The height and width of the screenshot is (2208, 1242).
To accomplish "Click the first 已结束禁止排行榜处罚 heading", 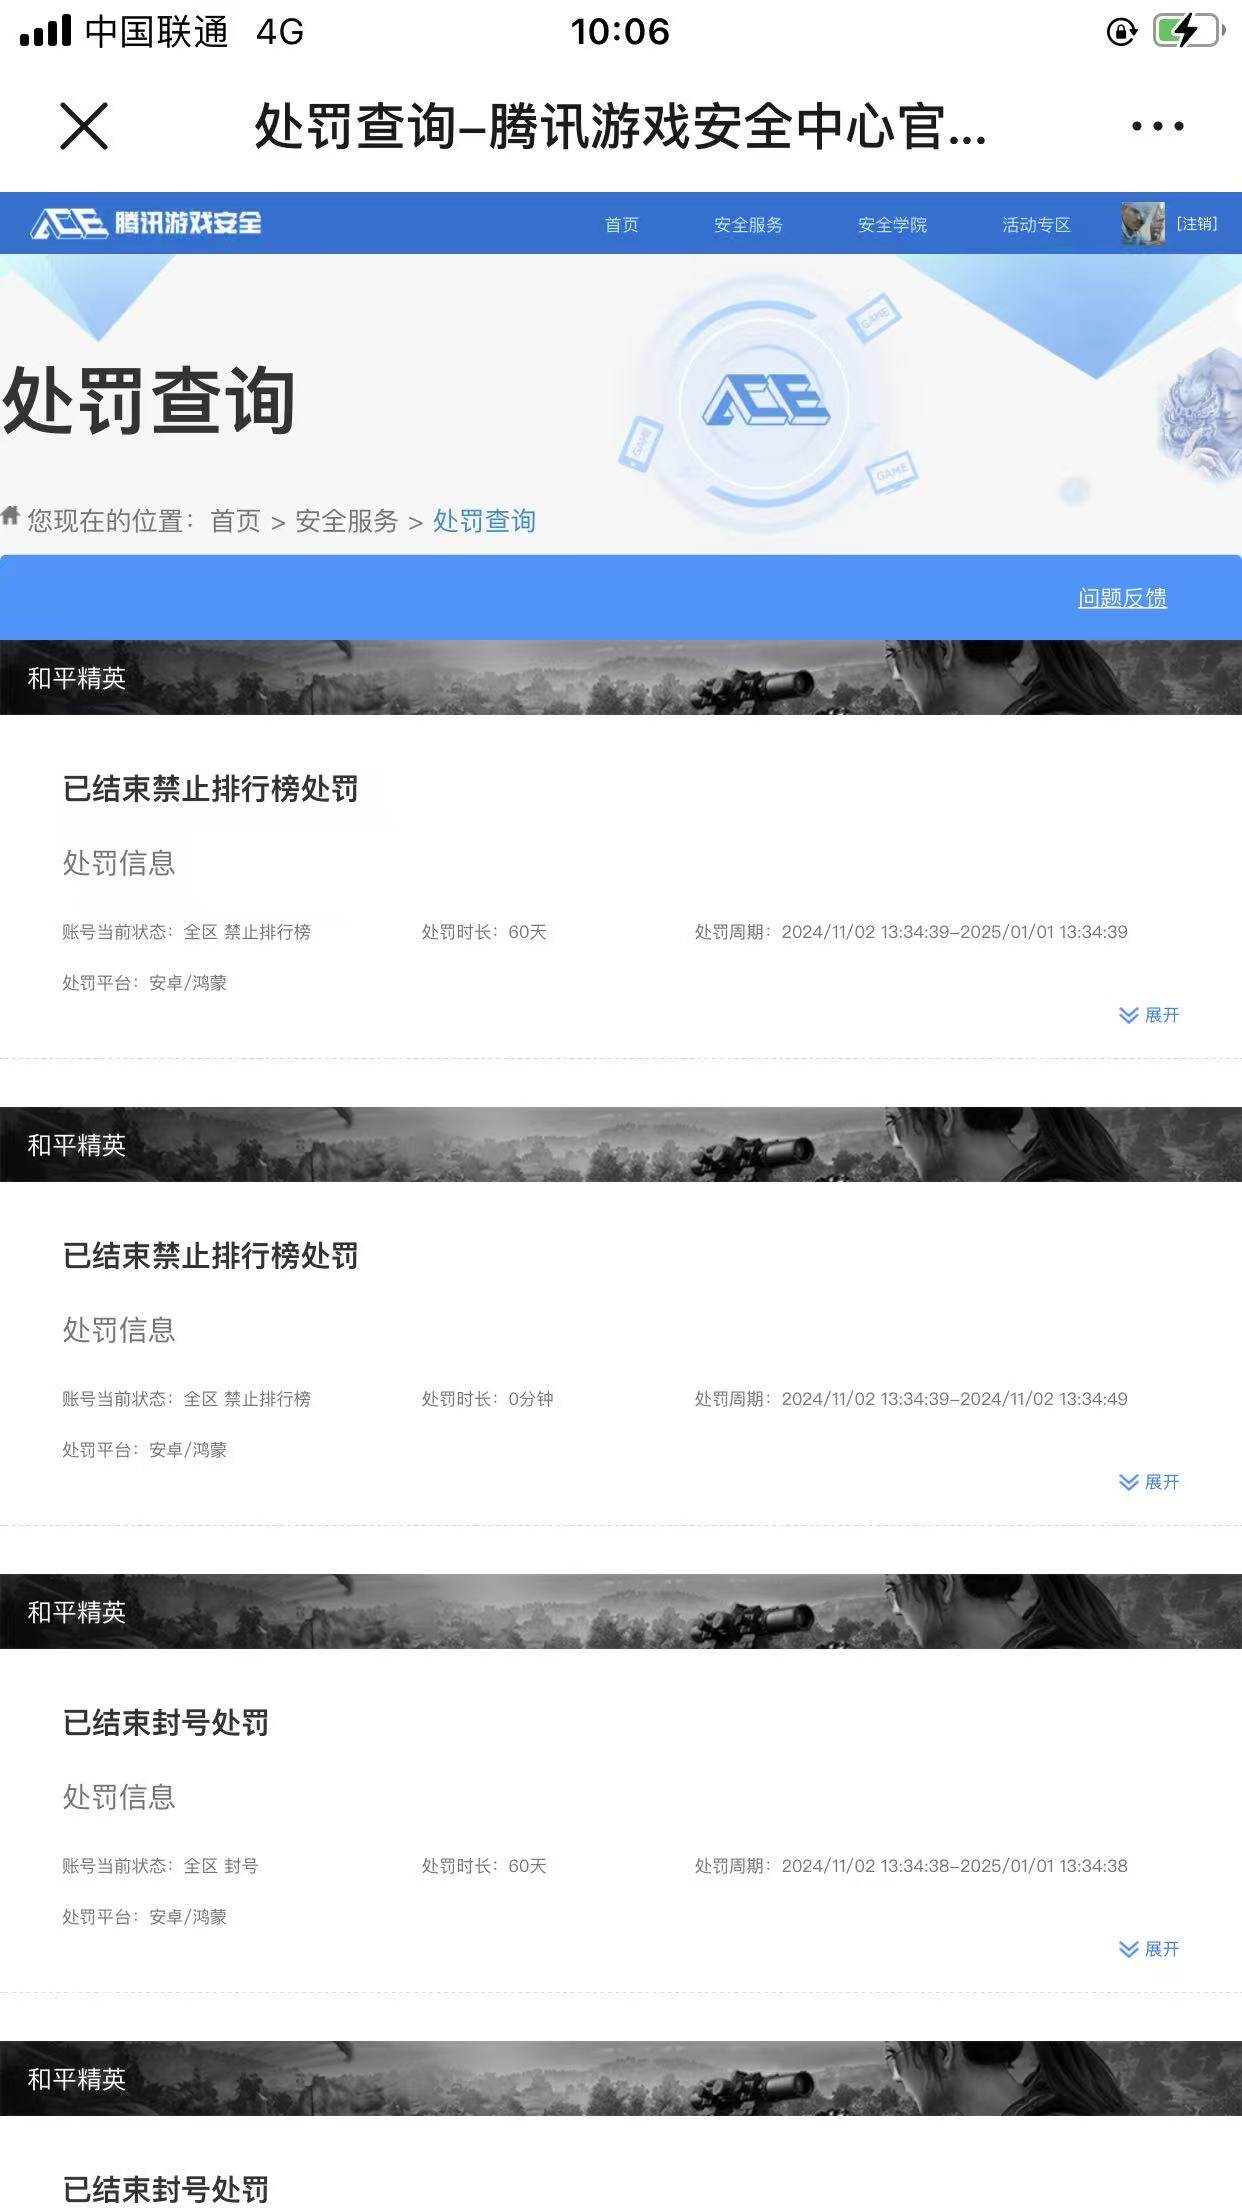I will point(211,789).
